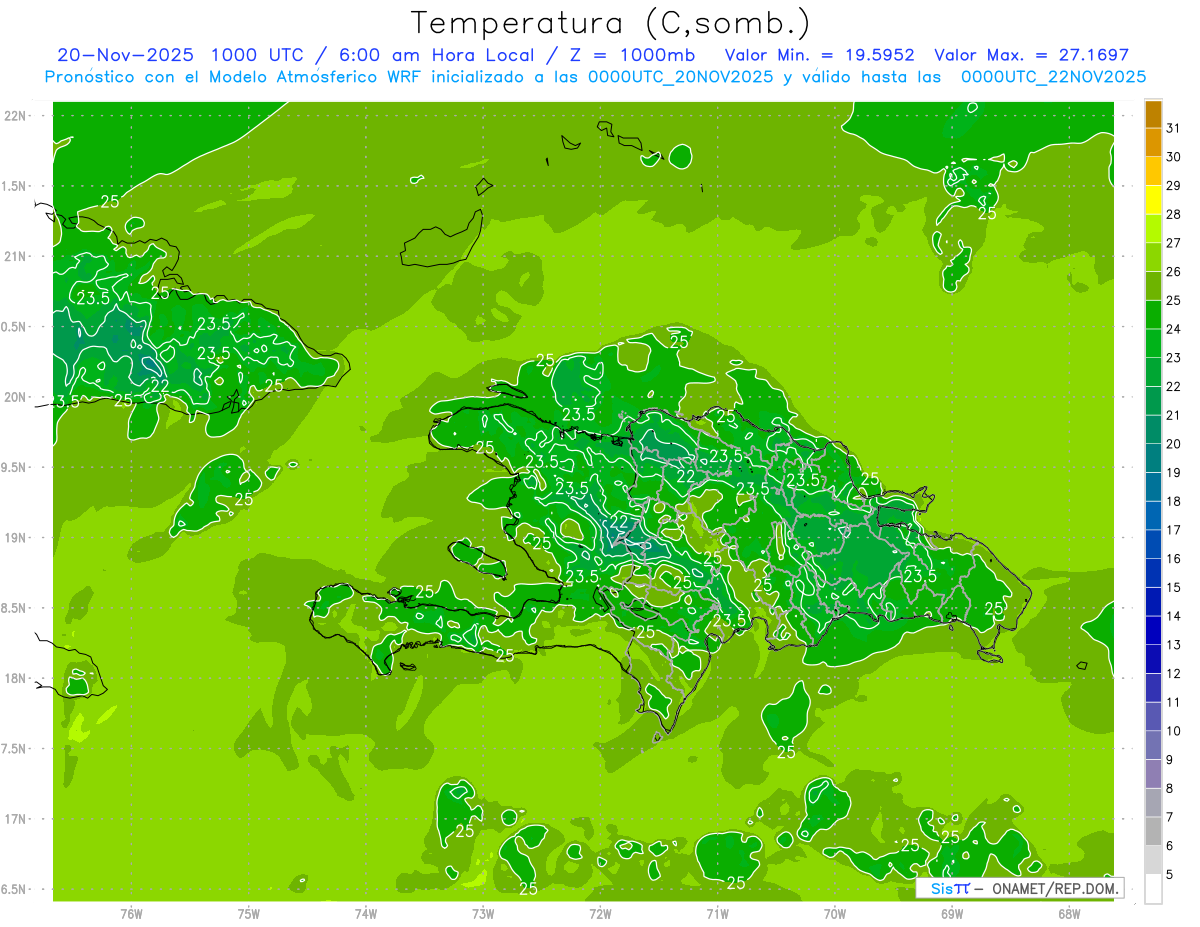Viewport: 1200px width, 927px height.
Task: Pick the dark orange band above 31 in legend
Action: (x=1153, y=115)
